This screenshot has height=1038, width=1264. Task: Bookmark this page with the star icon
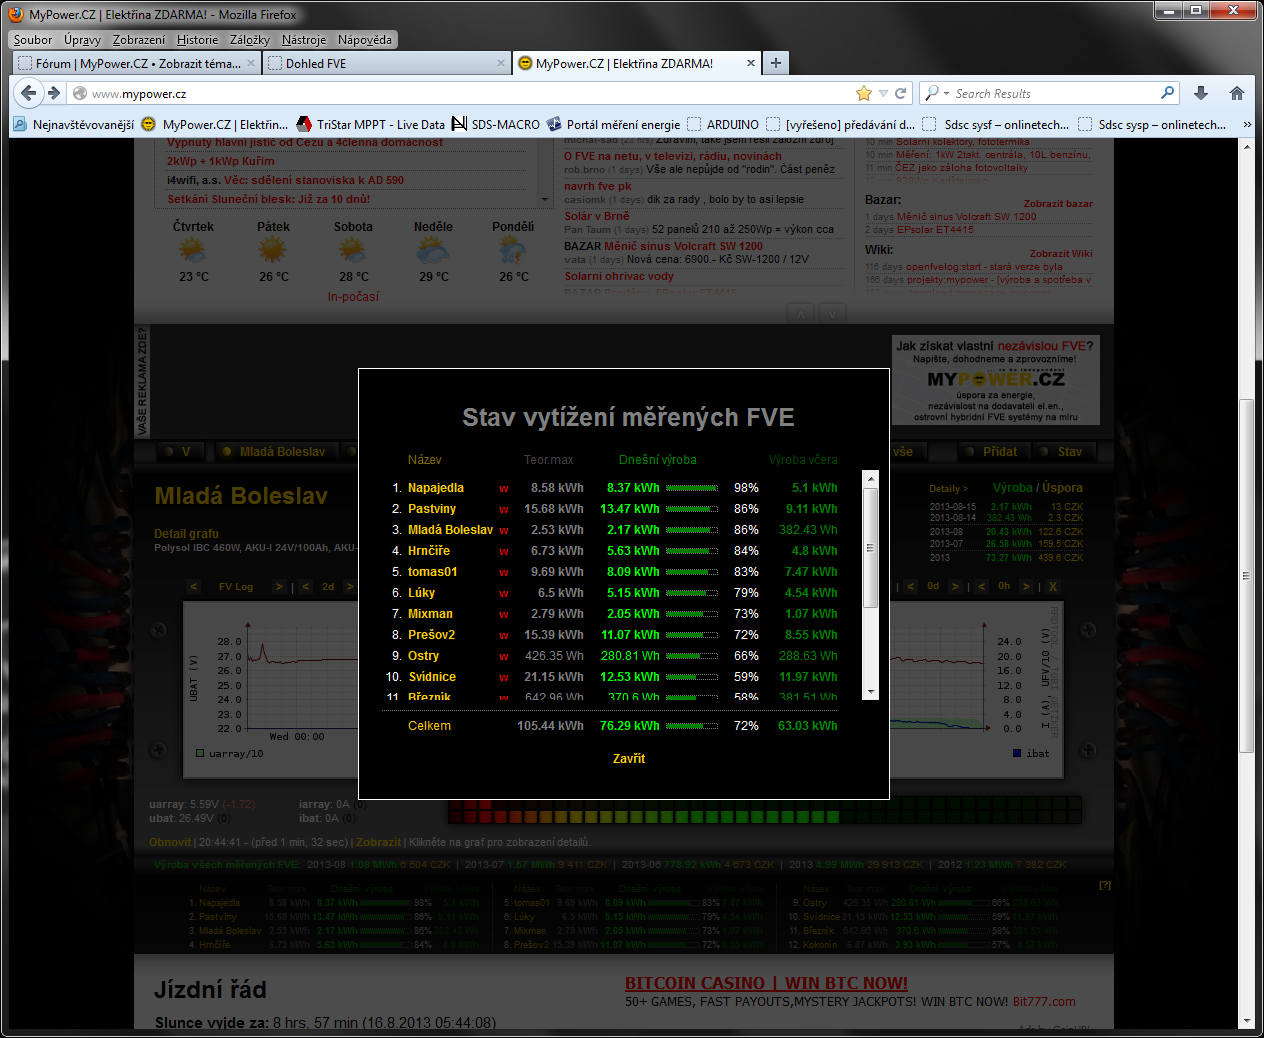(x=864, y=93)
